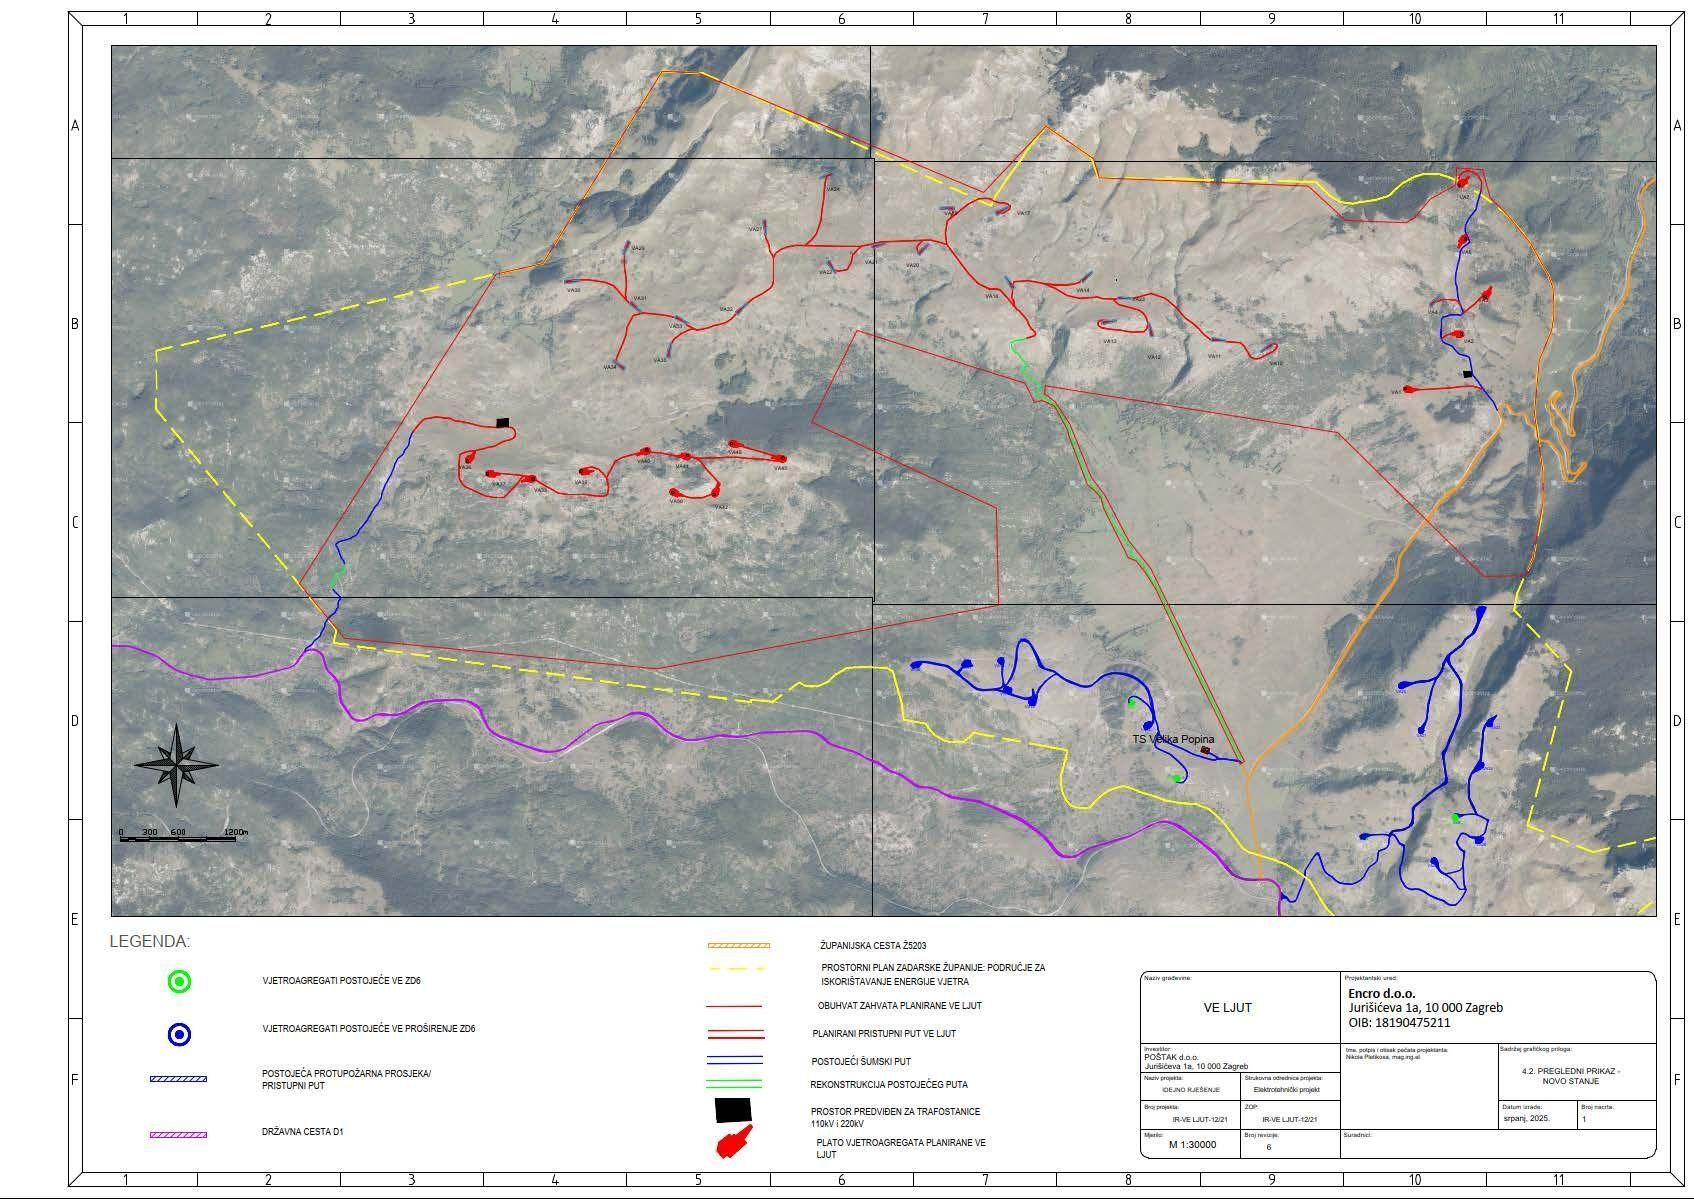Pick the magenta Državna cesta D1 swatch
Viewport: 1694px width, 1200px height.
[x=178, y=1135]
